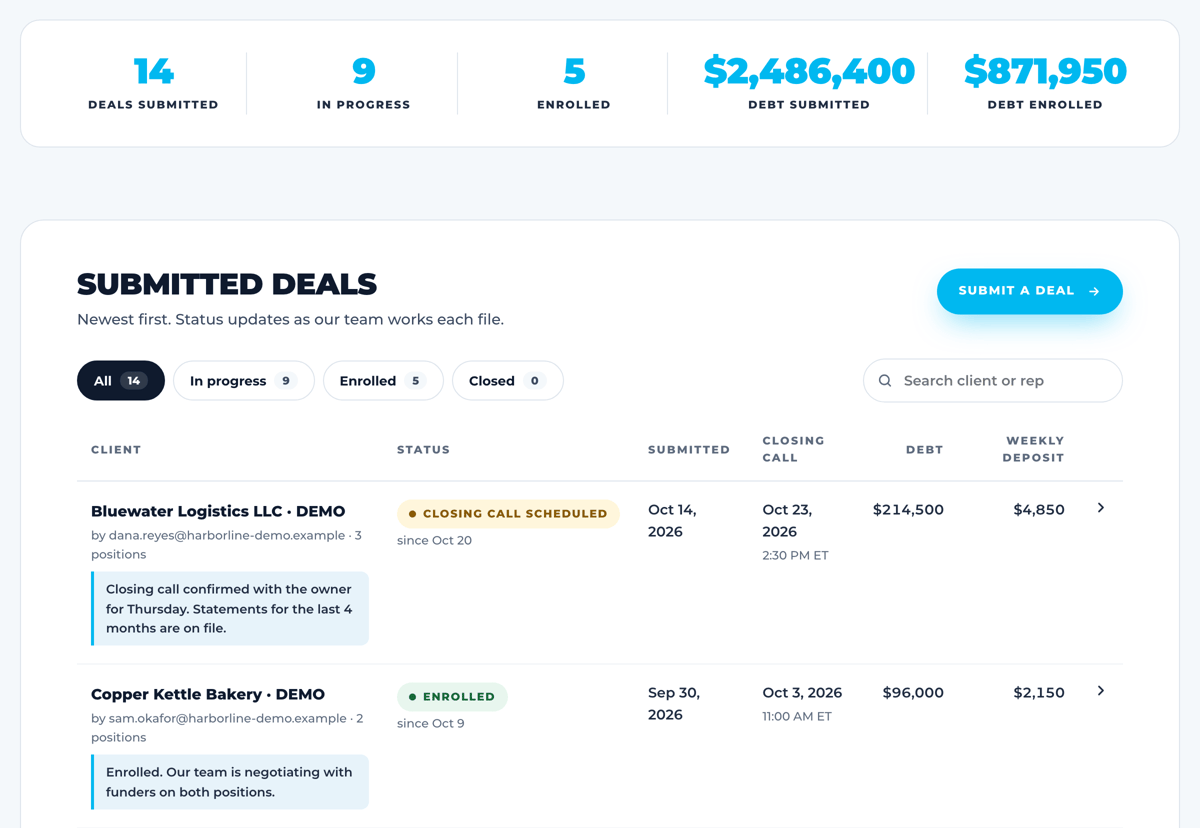Click the $96,000 debt value
Image resolution: width=1200 pixels, height=828 pixels.
[x=913, y=693]
